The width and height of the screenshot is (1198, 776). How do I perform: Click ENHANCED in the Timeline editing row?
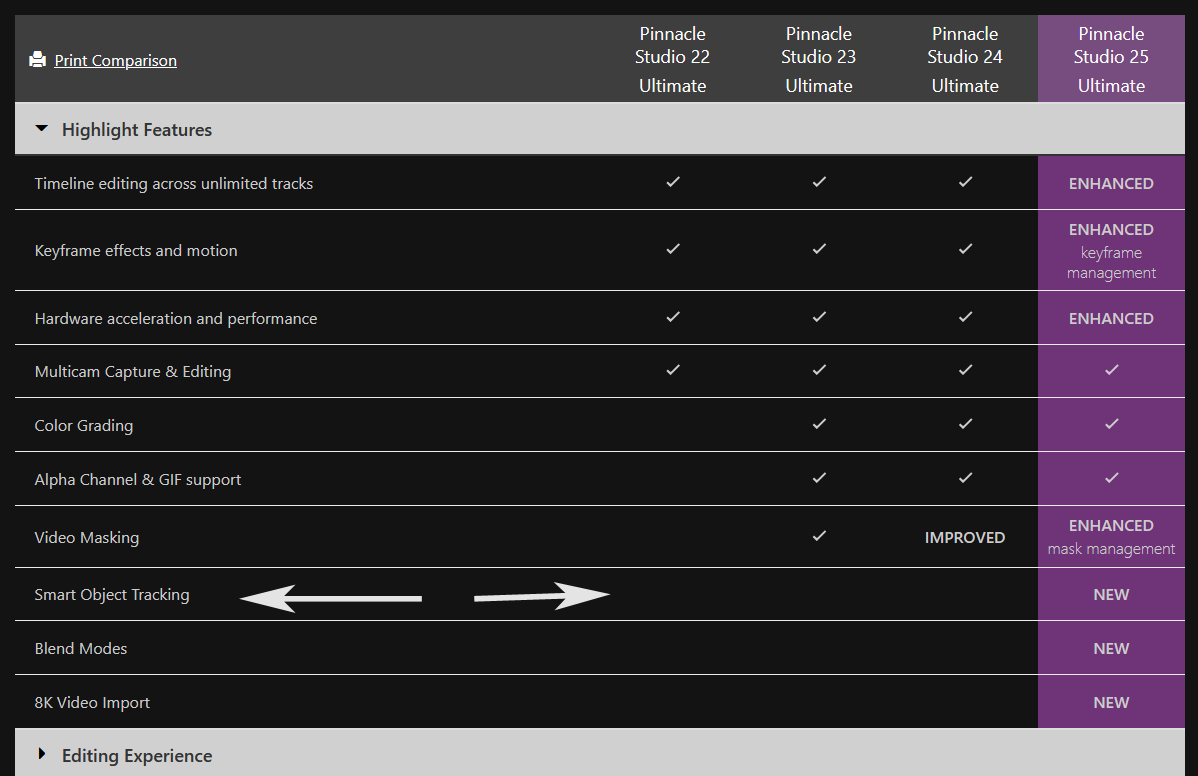pos(1111,183)
